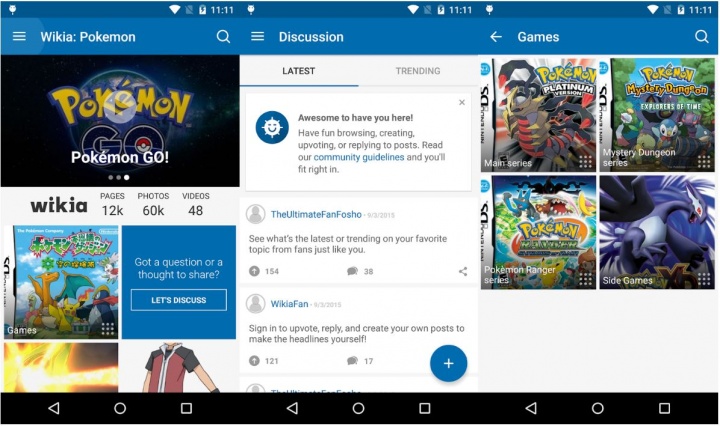Tap grid dots on Mystery Dungeon tile

[704, 162]
